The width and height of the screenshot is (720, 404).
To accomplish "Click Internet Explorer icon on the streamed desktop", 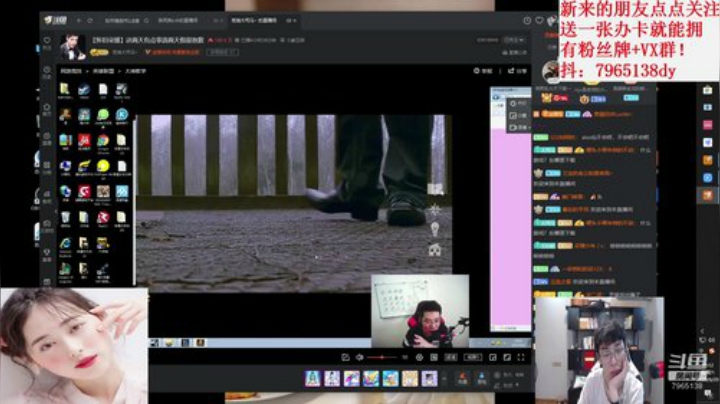I will [65, 243].
